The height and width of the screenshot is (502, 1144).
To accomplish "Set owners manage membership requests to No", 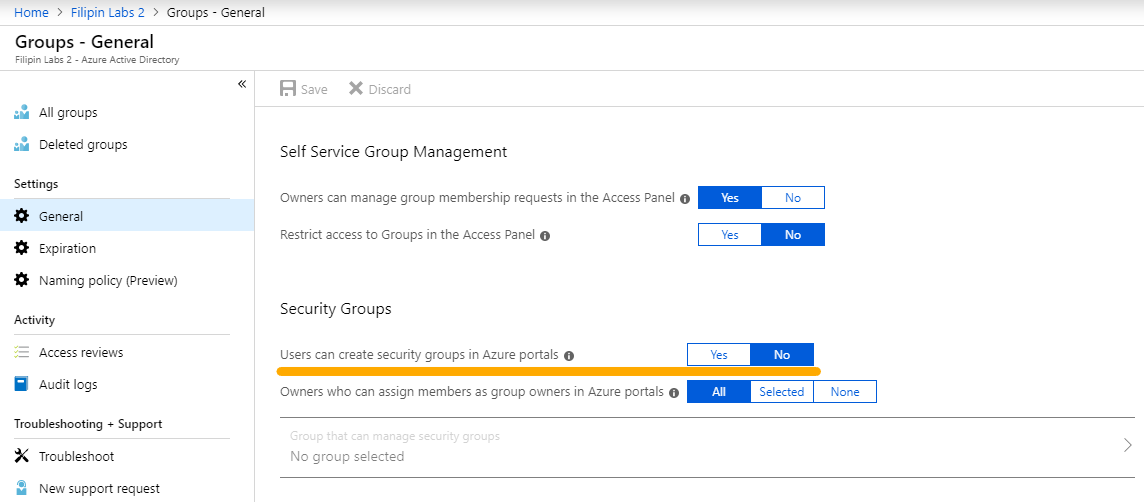I will point(792,197).
